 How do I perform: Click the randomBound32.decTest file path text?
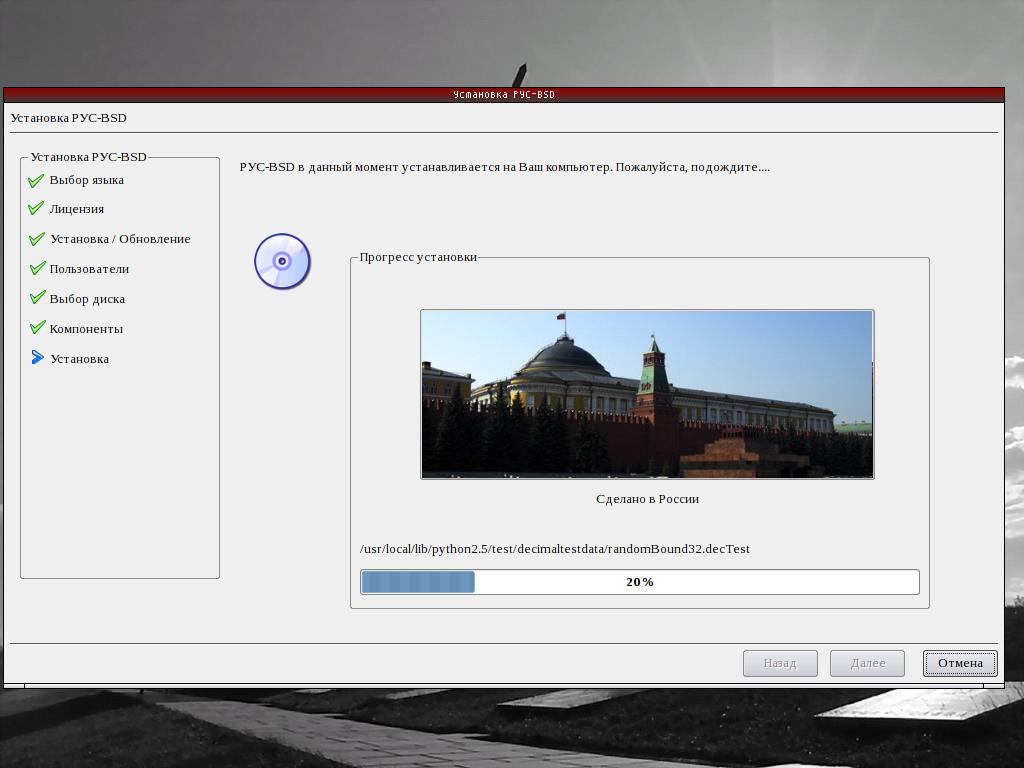click(554, 549)
